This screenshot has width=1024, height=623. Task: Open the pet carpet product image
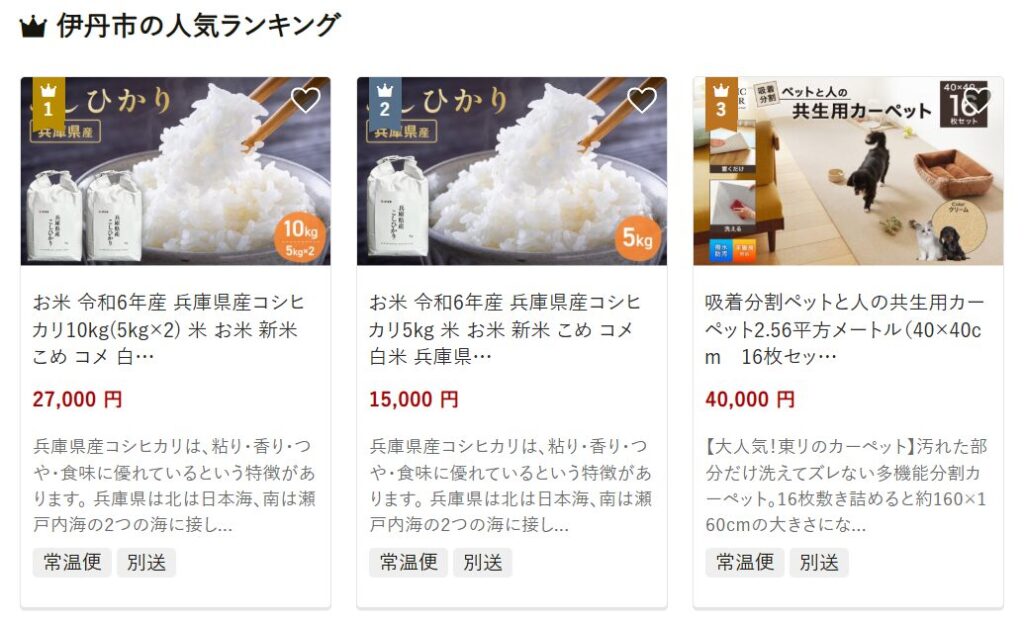coord(848,171)
